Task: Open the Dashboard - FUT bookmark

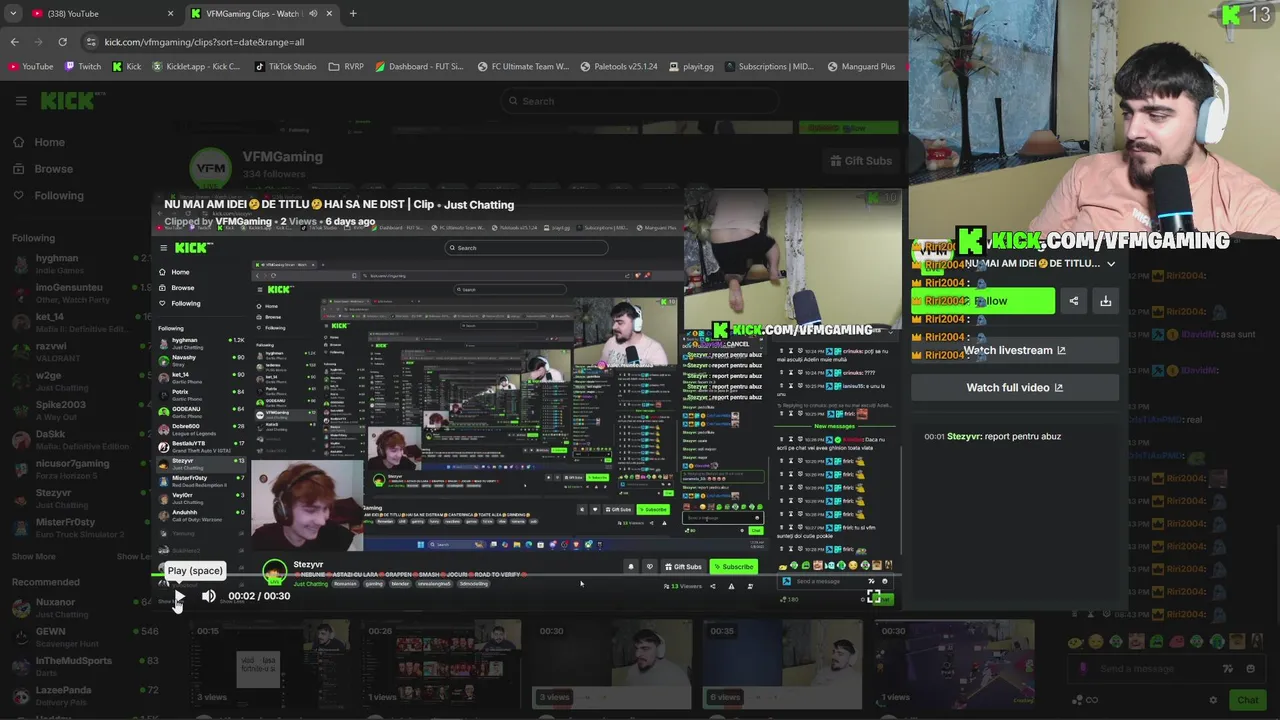Action: point(420,67)
